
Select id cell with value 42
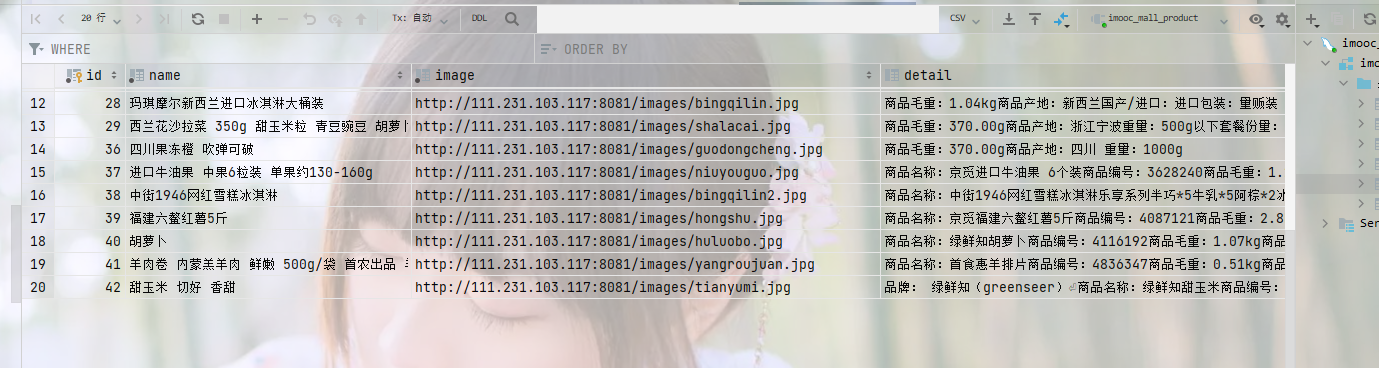pyautogui.click(x=90, y=287)
